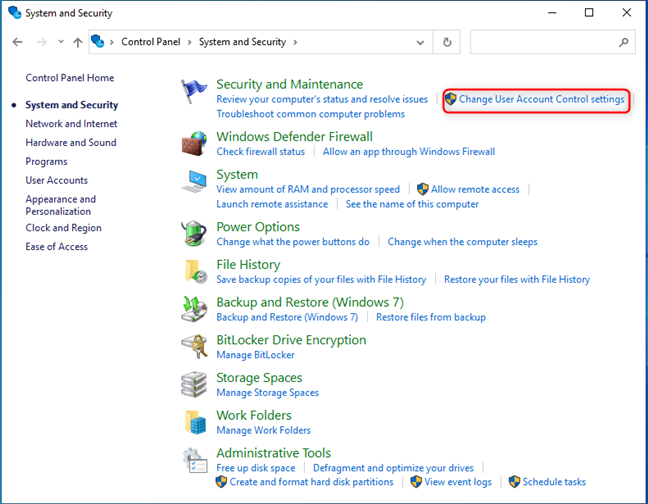This screenshot has height=504, width=648.
Task: Click the shield icon beside View event logs
Action: point(416,482)
